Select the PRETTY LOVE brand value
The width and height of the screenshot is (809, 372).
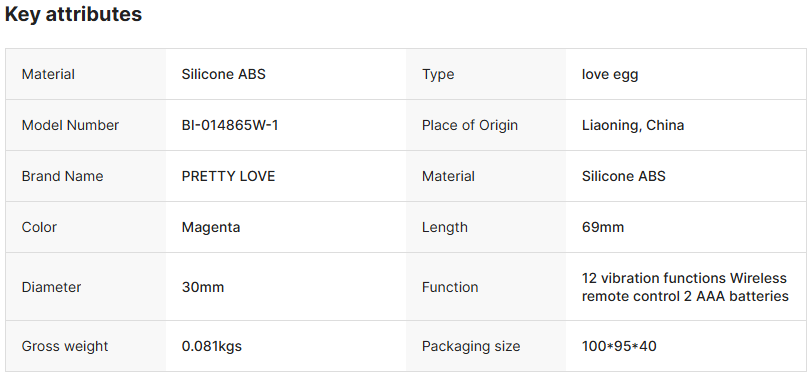click(x=228, y=176)
